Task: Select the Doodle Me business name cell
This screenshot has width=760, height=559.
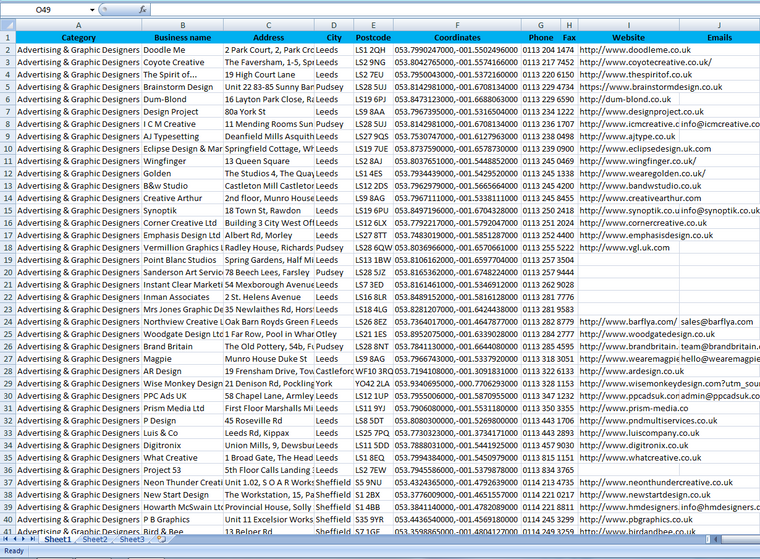Action: tap(183, 50)
